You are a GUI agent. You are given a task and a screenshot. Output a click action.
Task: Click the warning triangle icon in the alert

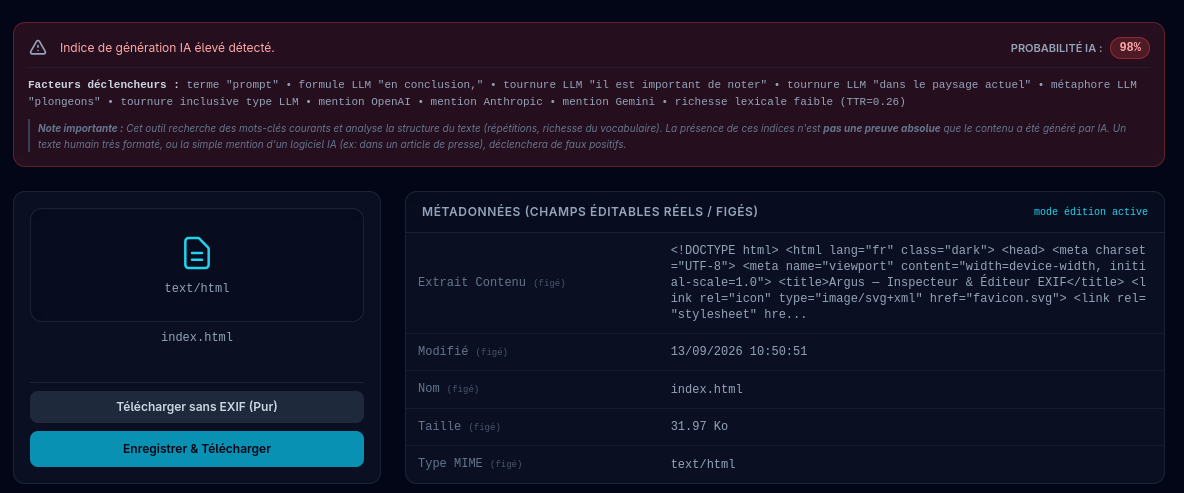pyautogui.click(x=38, y=48)
